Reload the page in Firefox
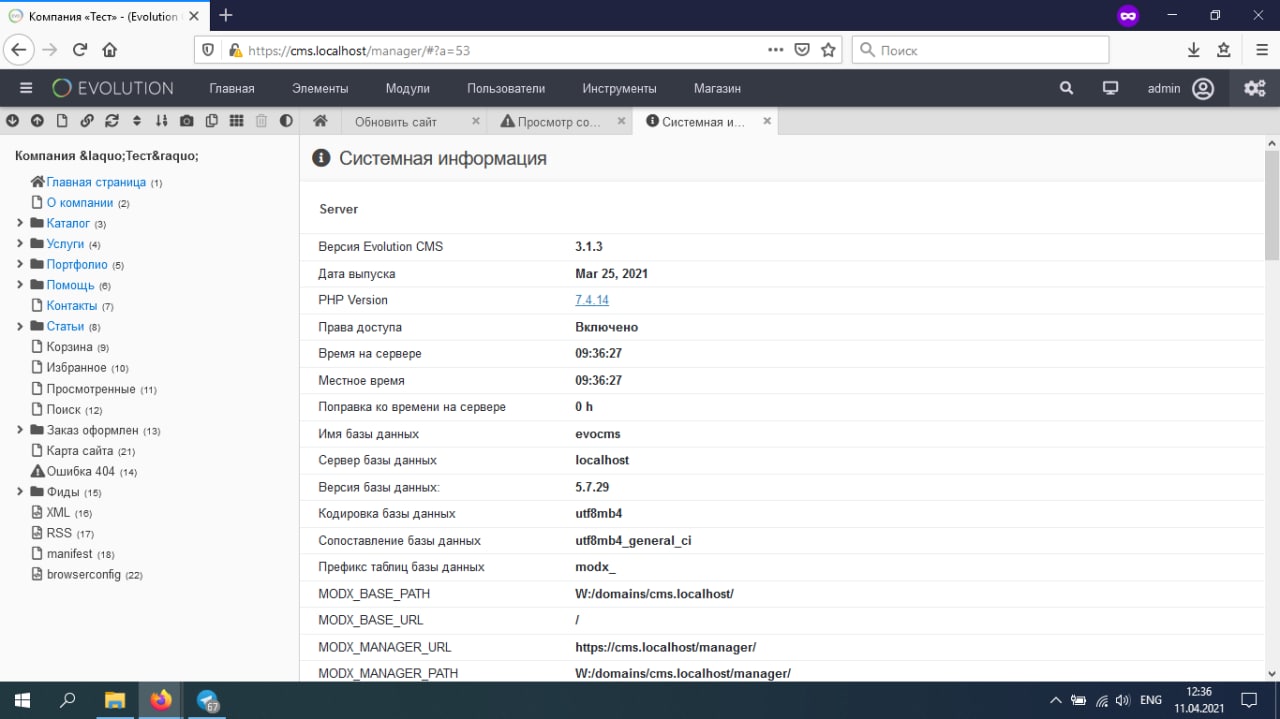The height and width of the screenshot is (719, 1280). (80, 50)
